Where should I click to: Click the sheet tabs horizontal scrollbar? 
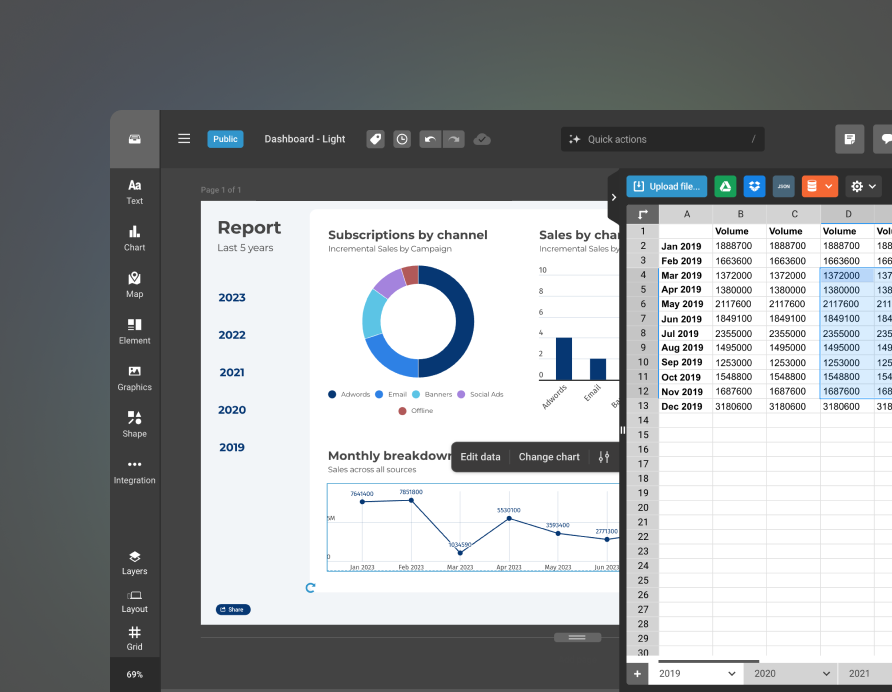point(708,661)
